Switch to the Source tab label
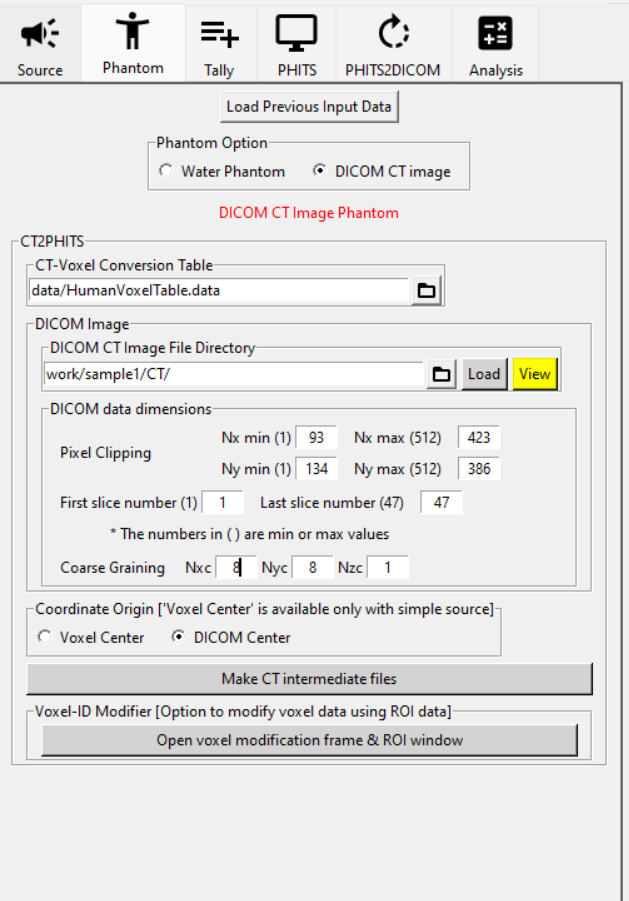Image resolution: width=629 pixels, height=901 pixels. tap(40, 70)
